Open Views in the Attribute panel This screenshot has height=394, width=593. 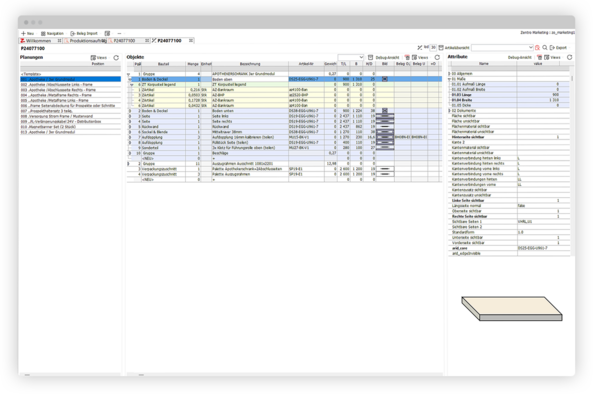(x=553, y=57)
